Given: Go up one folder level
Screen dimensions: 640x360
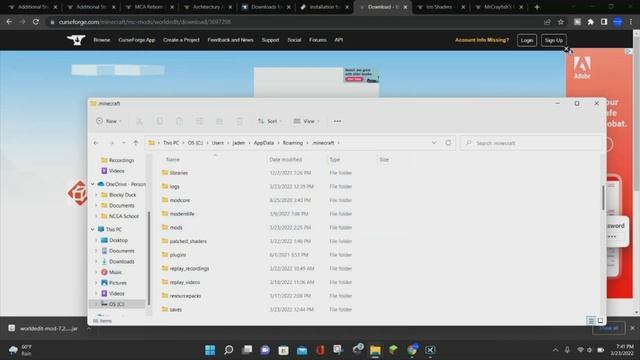Looking at the screenshot, I should coord(136,143).
